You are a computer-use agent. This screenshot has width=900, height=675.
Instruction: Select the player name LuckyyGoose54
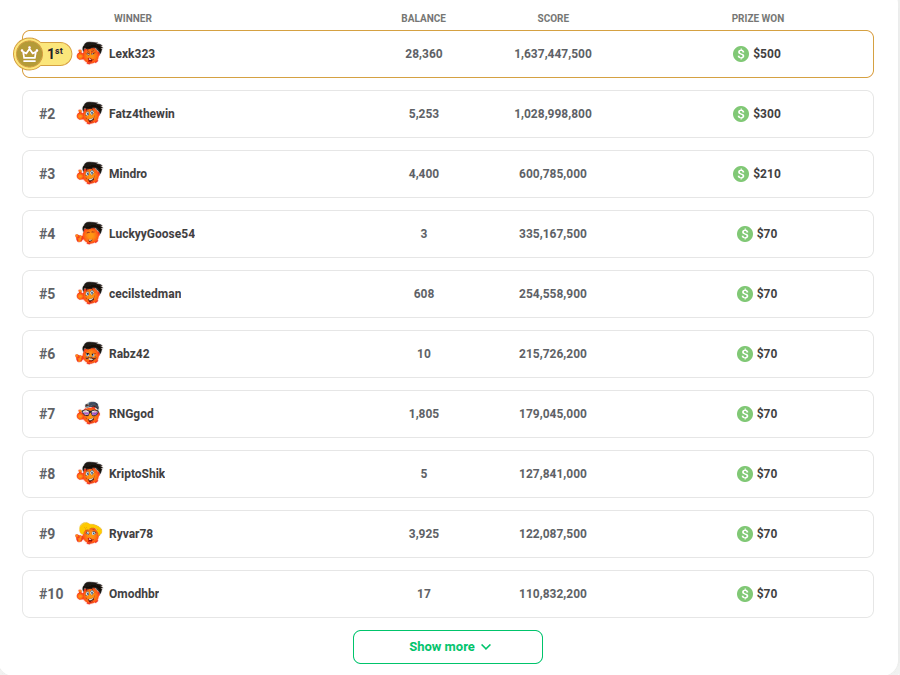click(152, 234)
